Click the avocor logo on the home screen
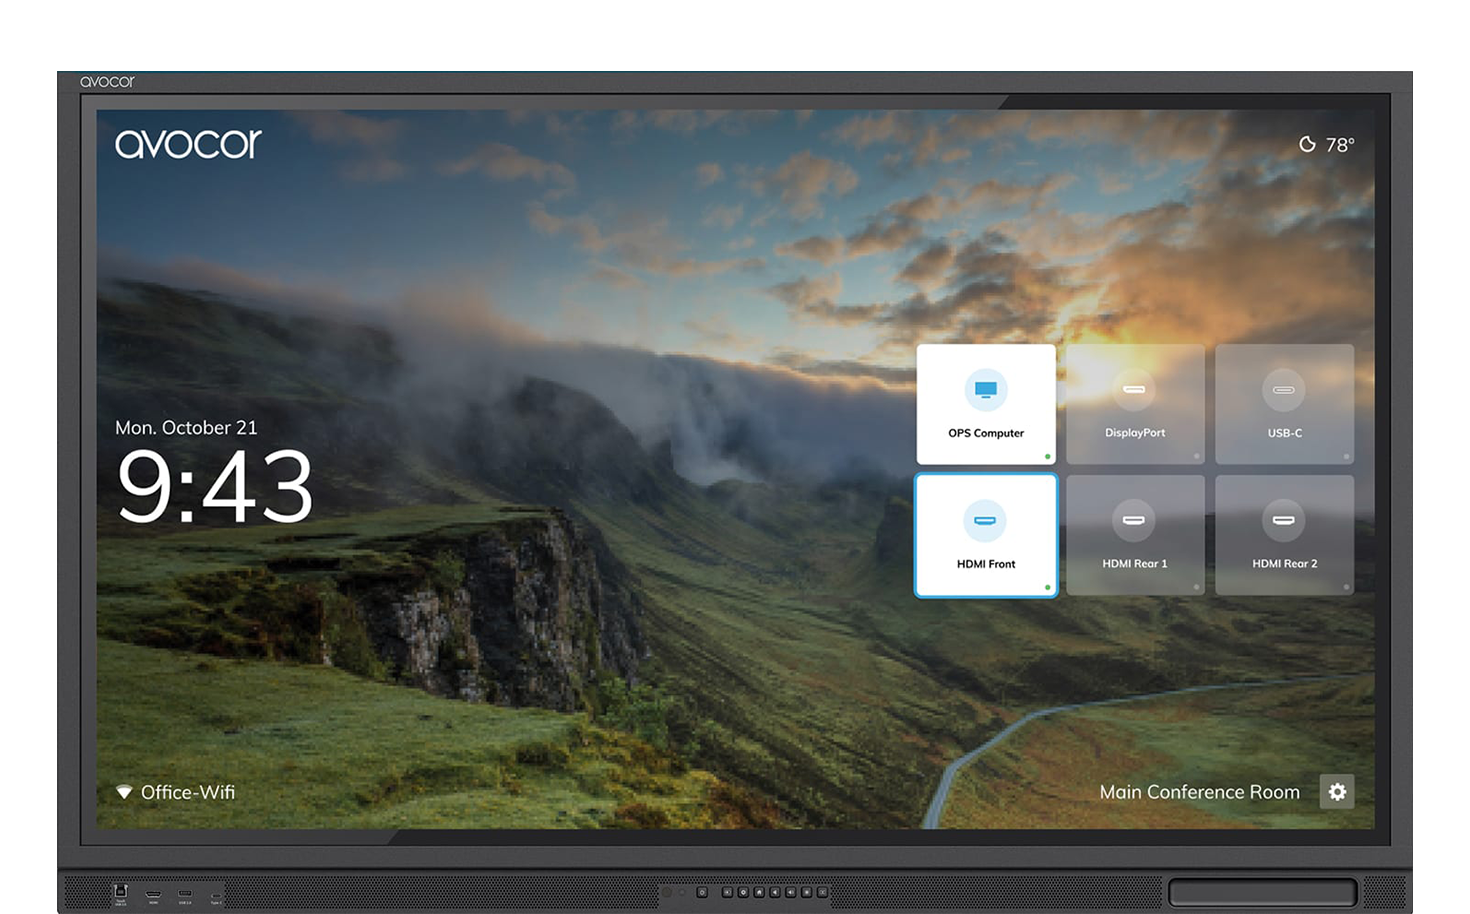 188,144
